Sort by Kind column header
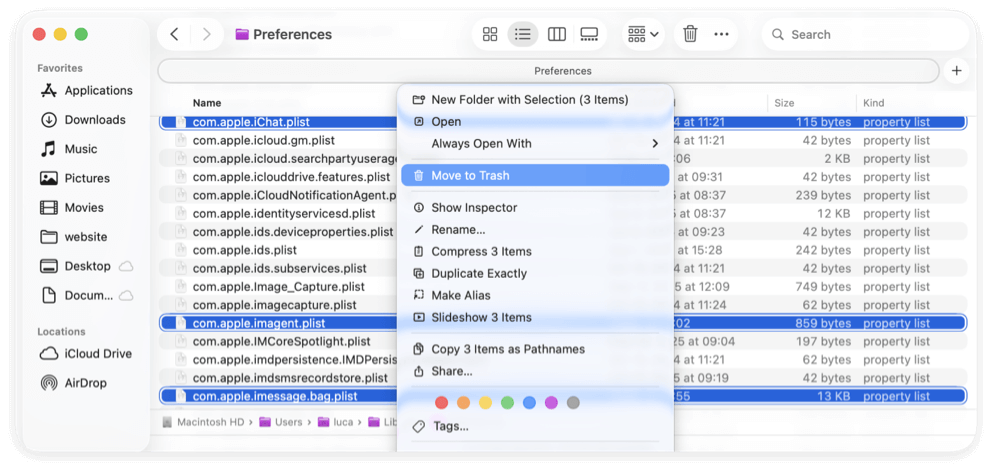 874,103
